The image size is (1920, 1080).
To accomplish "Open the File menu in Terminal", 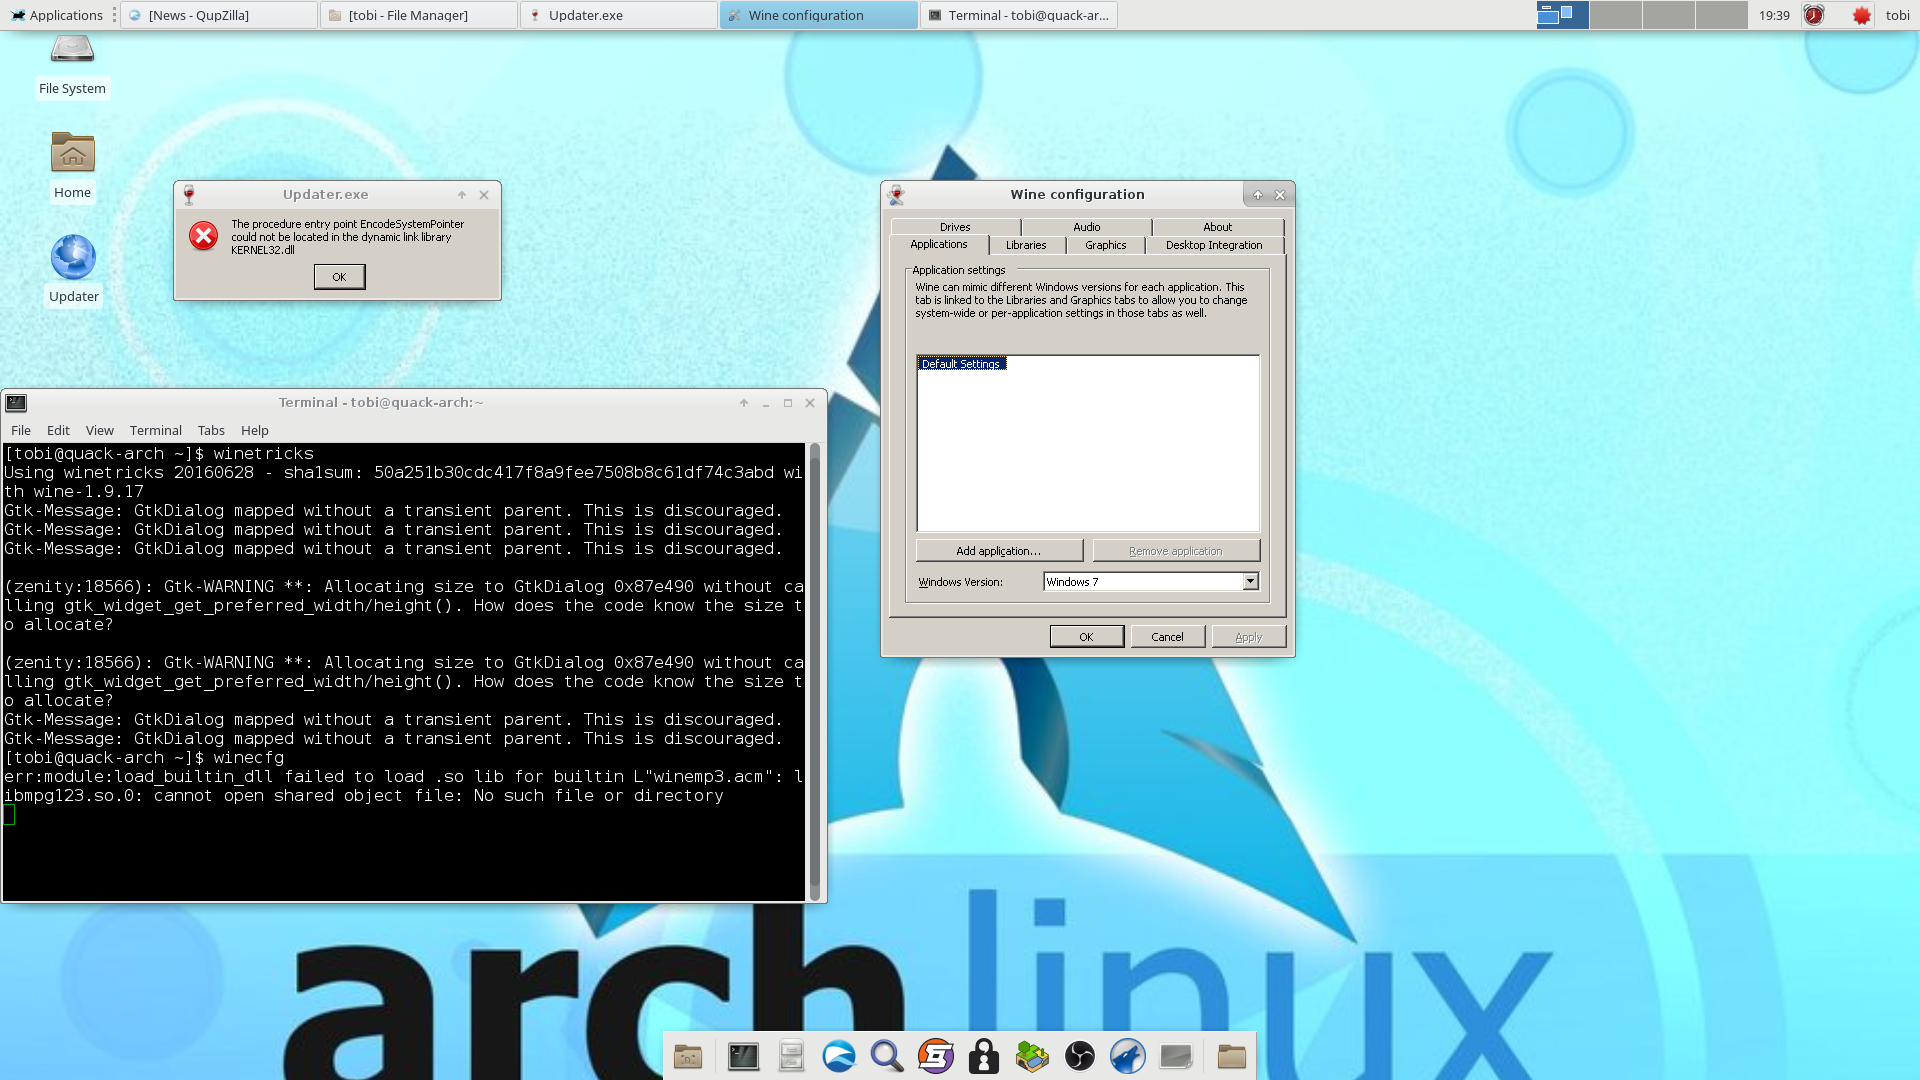I will (21, 430).
